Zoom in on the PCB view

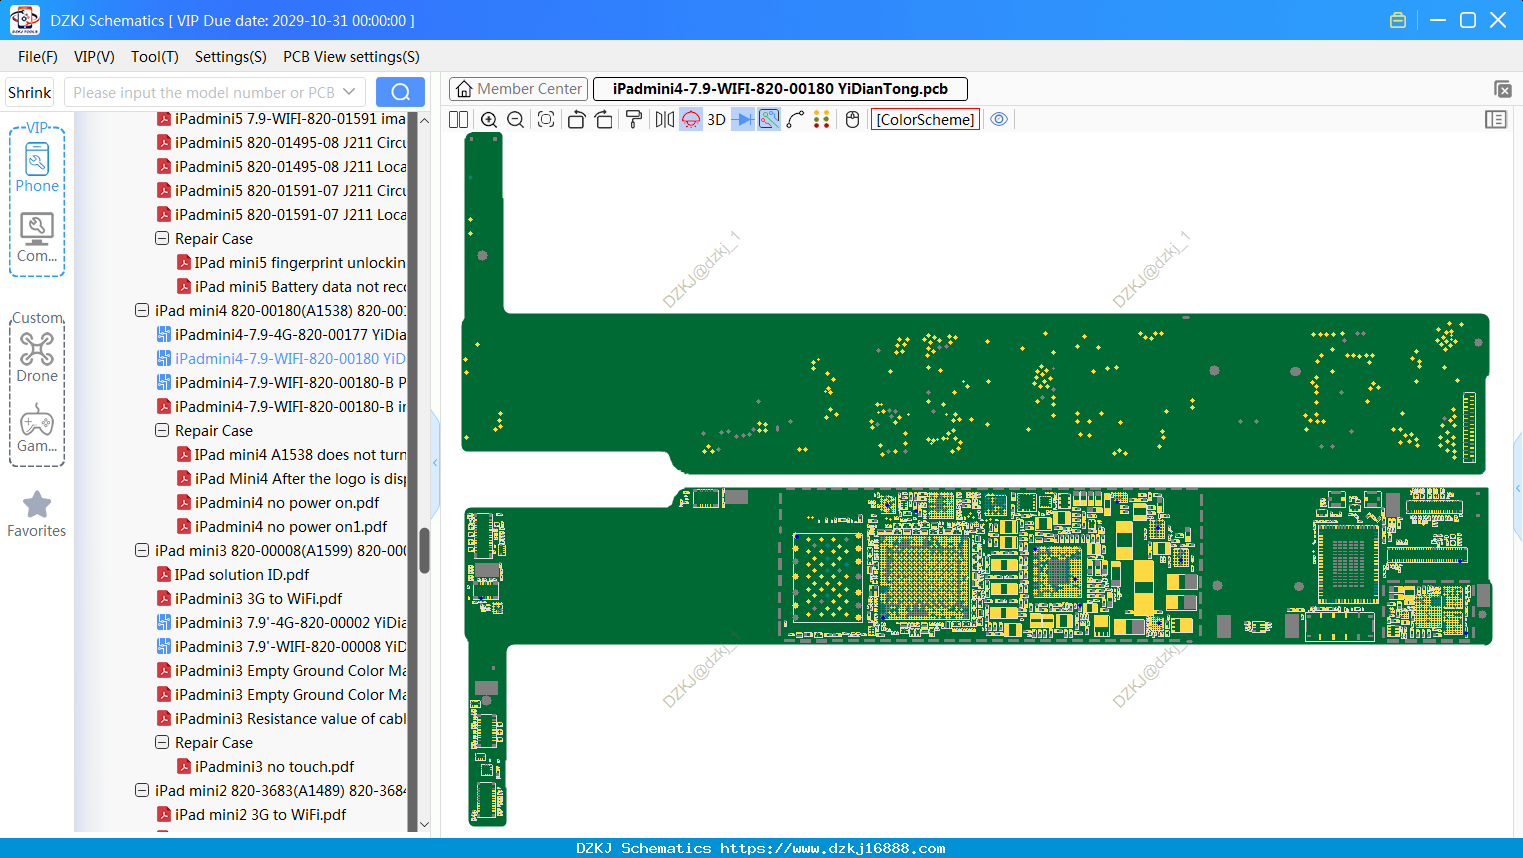(489, 120)
